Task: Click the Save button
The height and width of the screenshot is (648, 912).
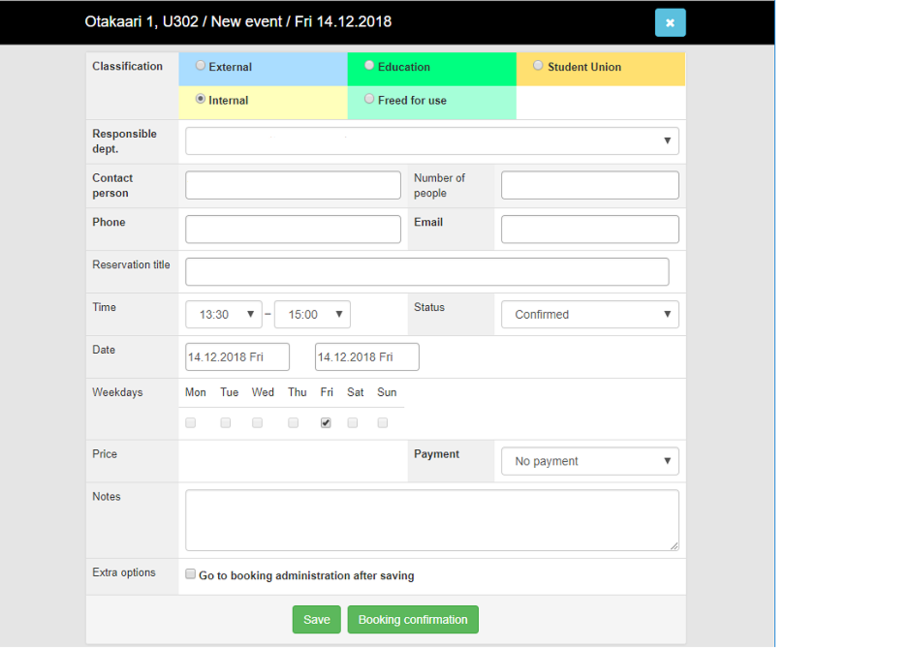Action: click(x=316, y=620)
